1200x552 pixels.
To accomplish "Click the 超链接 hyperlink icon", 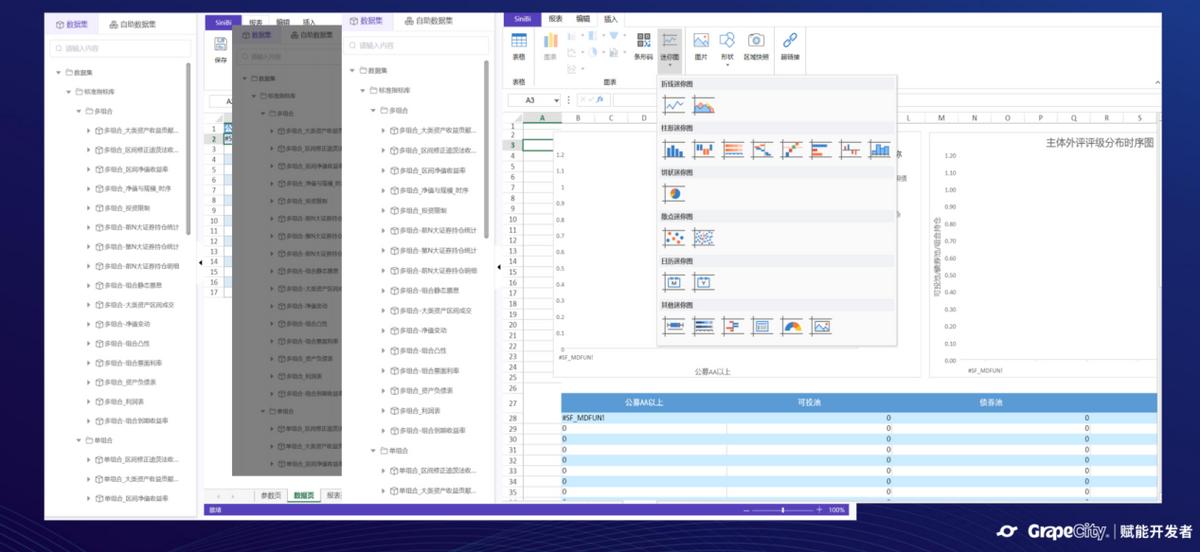I will point(789,45).
